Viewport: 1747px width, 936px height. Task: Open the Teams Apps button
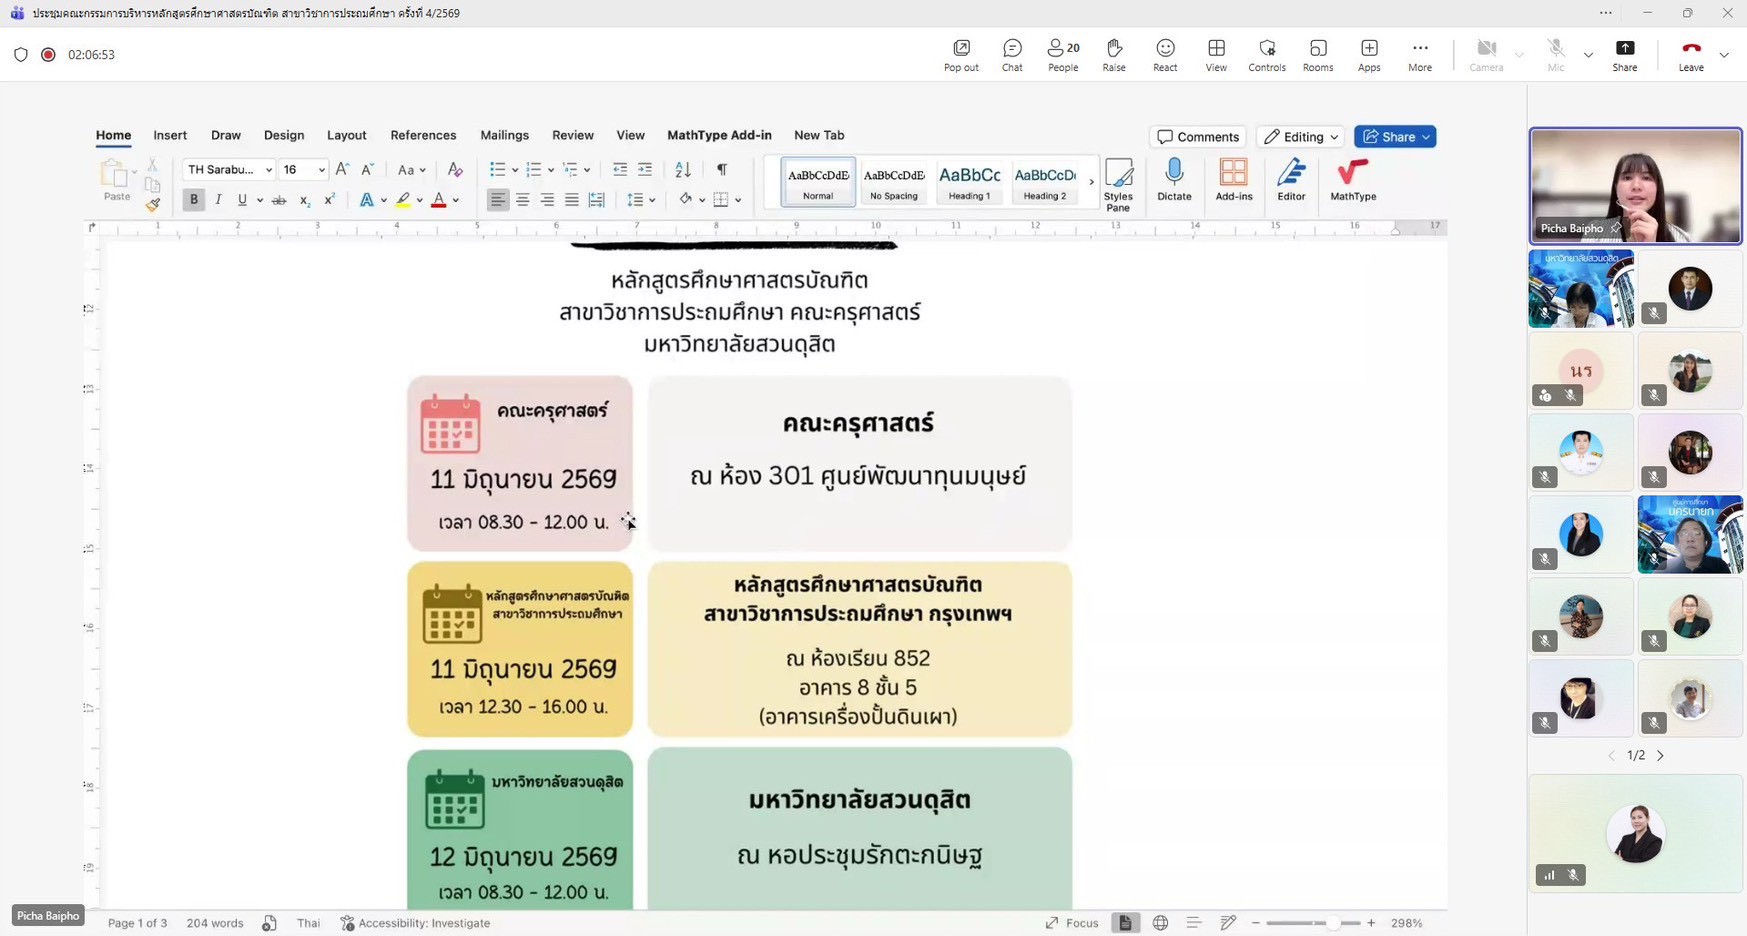point(1369,55)
